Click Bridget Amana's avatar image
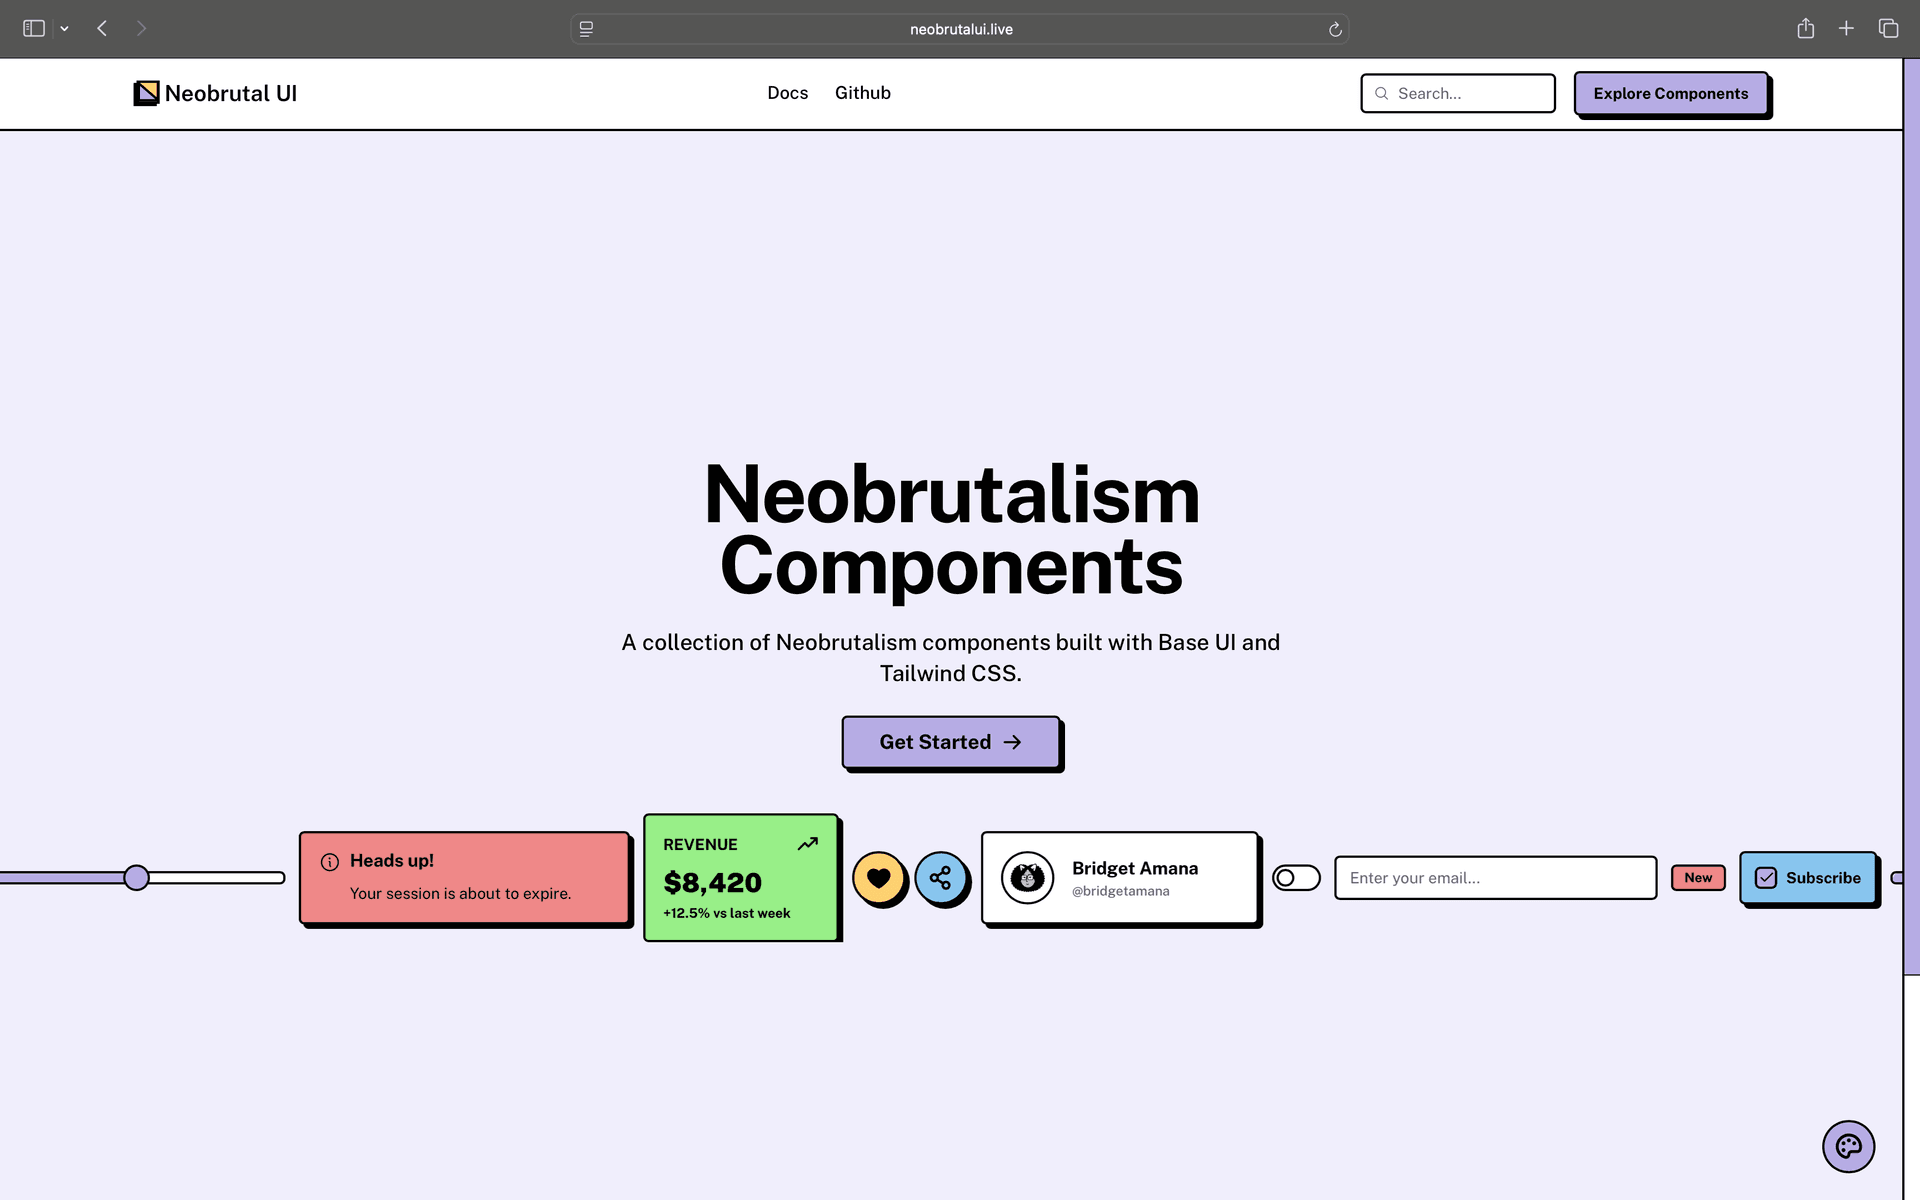 pyautogui.click(x=1027, y=878)
